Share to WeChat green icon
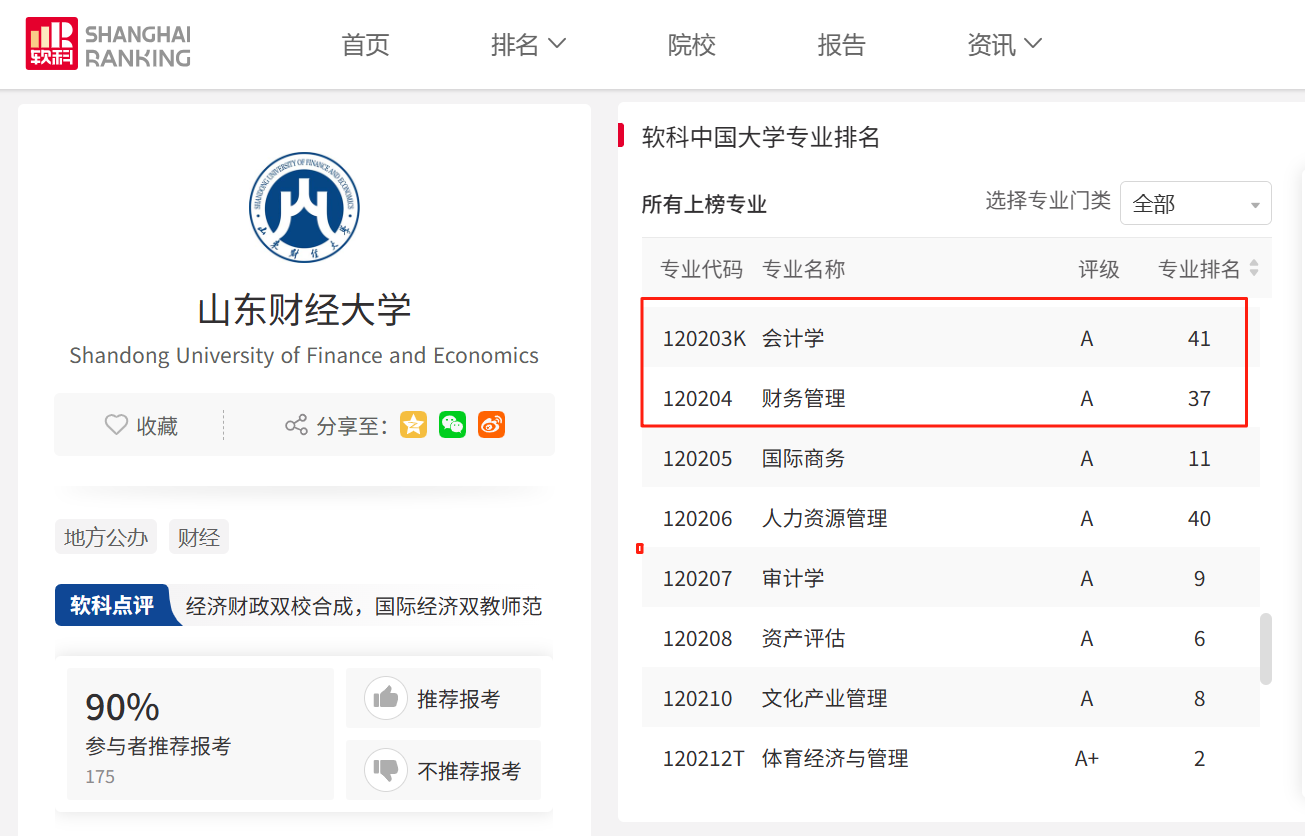The image size is (1305, 836). [x=453, y=424]
